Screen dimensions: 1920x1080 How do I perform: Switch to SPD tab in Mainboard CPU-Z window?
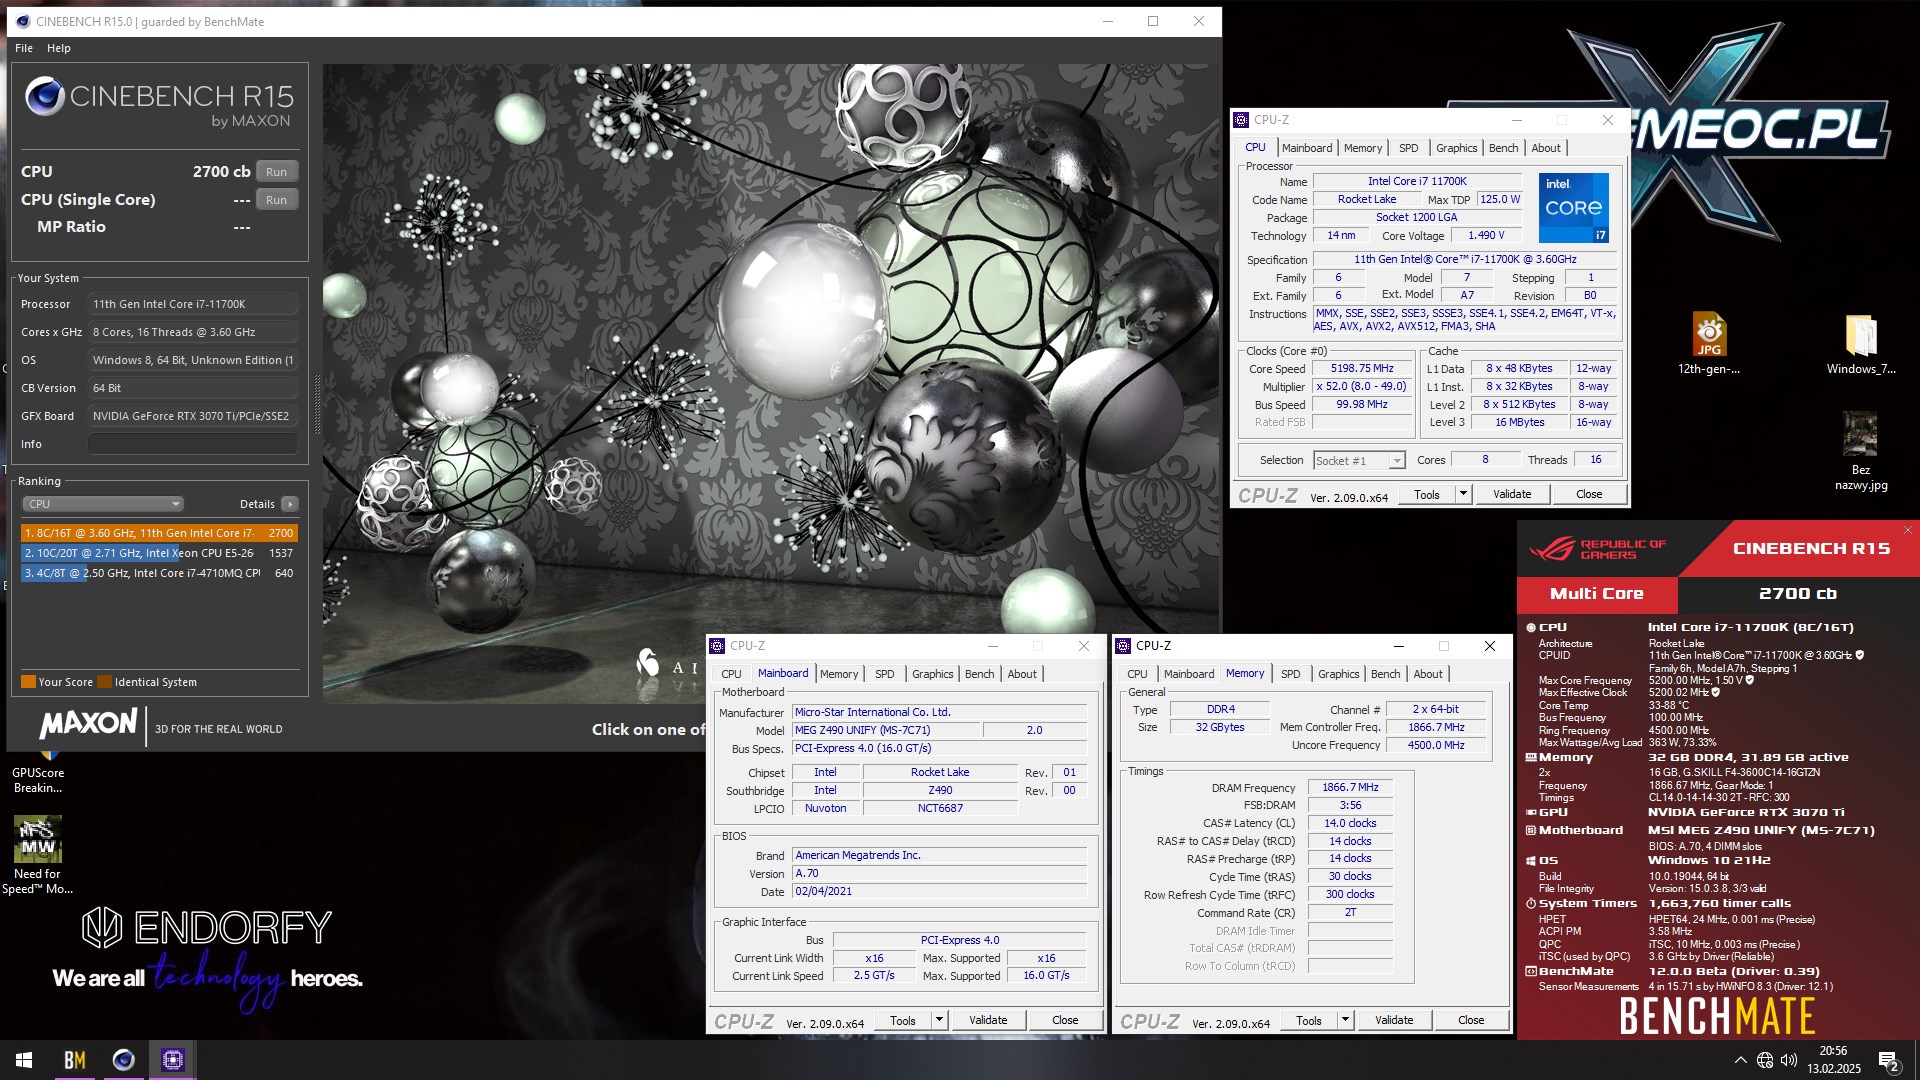point(885,674)
